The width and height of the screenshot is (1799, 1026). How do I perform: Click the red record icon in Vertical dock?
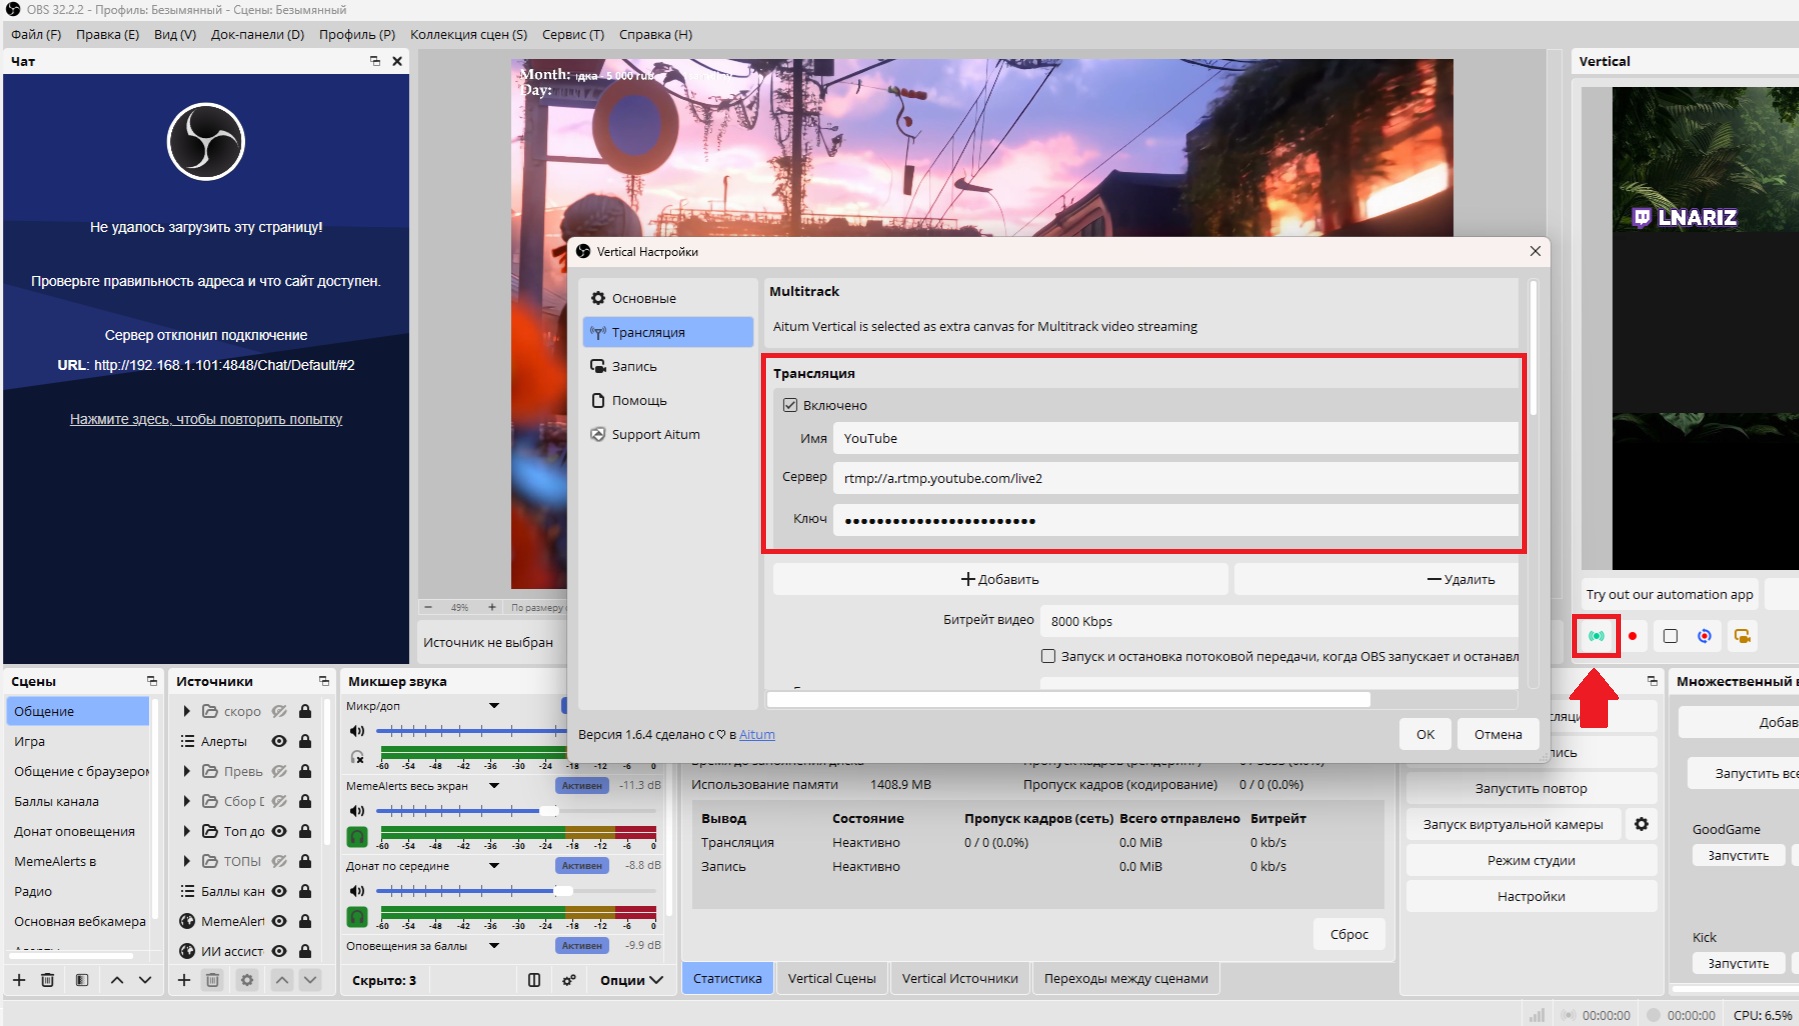(x=1632, y=636)
